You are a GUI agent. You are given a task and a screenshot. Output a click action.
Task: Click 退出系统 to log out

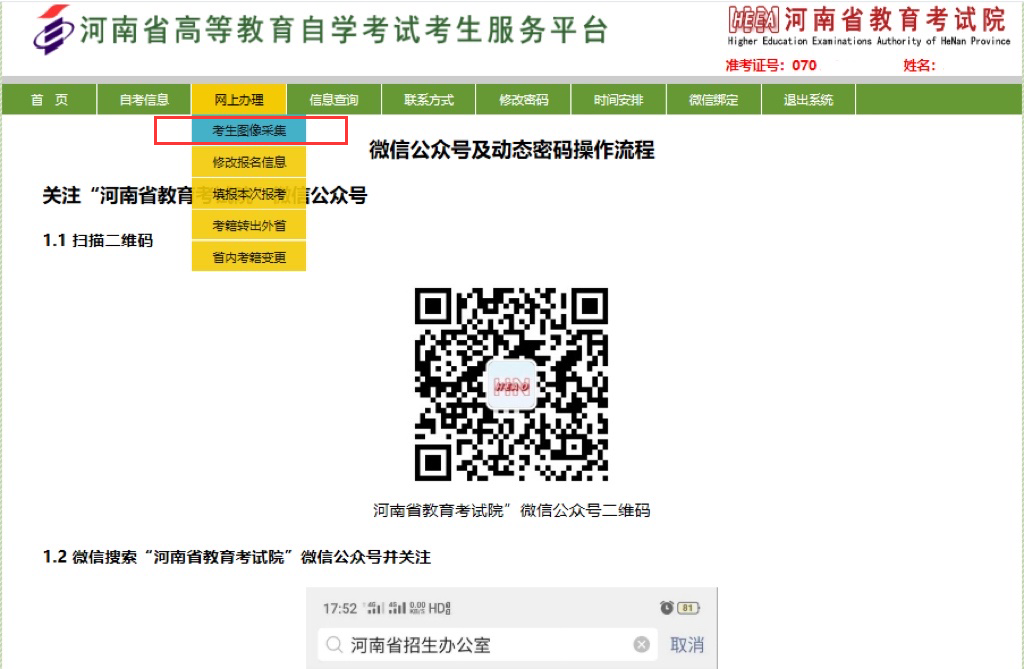coord(808,100)
